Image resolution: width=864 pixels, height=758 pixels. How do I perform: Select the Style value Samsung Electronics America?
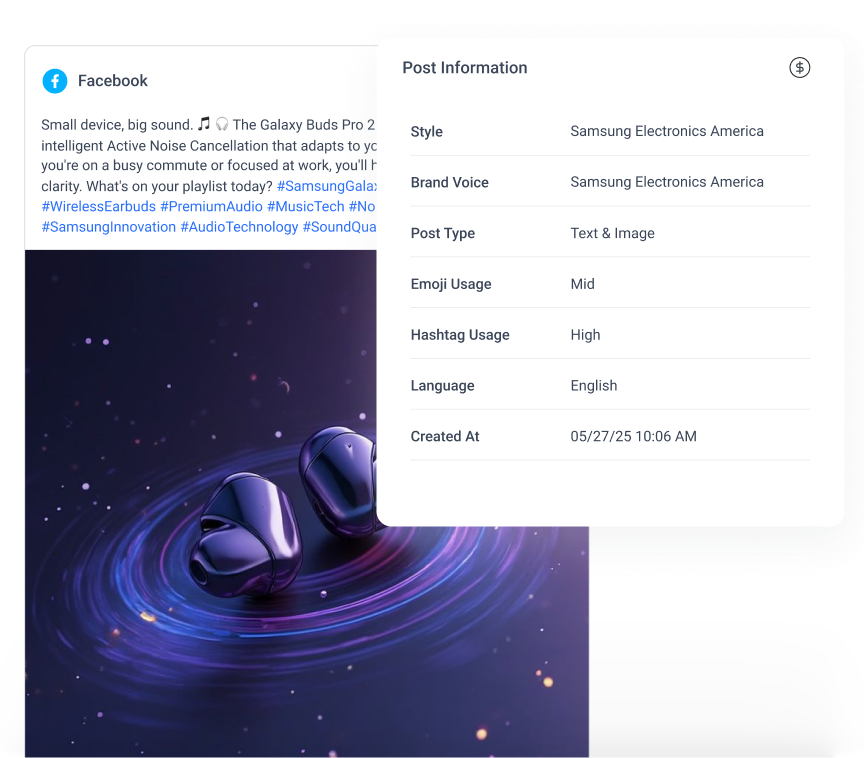point(666,131)
